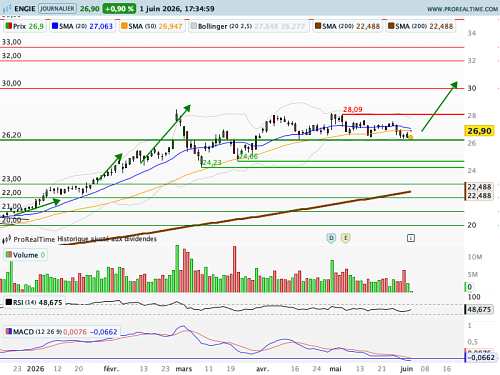Click the 30,00 horizontal level label
The image size is (500, 375).
tap(12, 83)
